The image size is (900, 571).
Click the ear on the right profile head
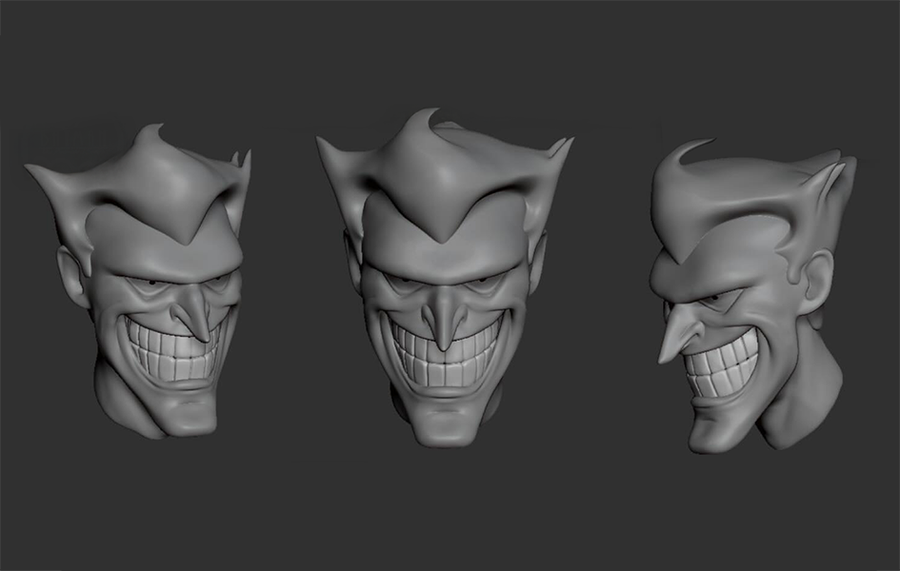click(818, 280)
